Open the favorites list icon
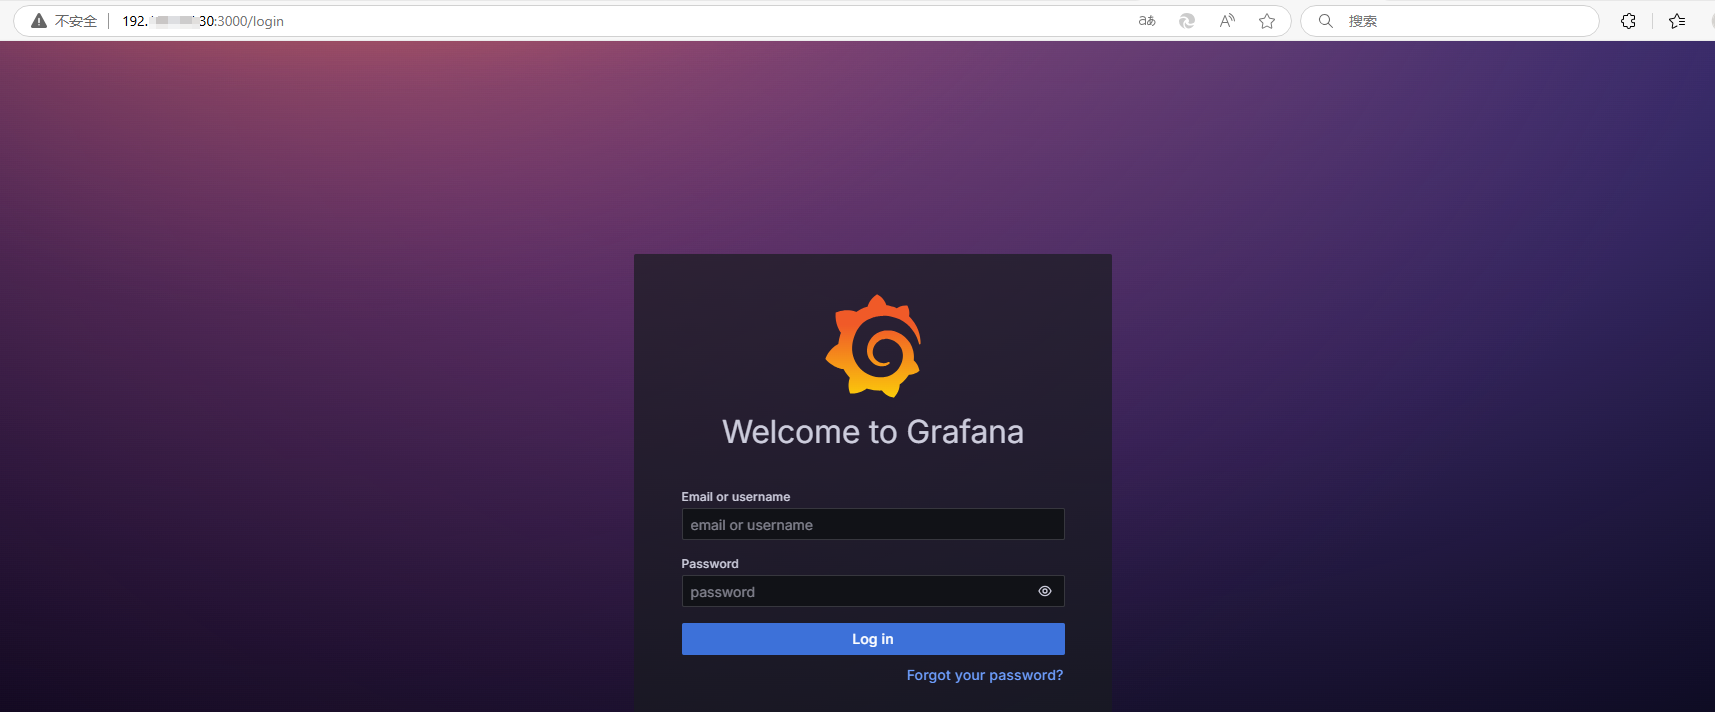Image resolution: width=1715 pixels, height=712 pixels. 1677,21
